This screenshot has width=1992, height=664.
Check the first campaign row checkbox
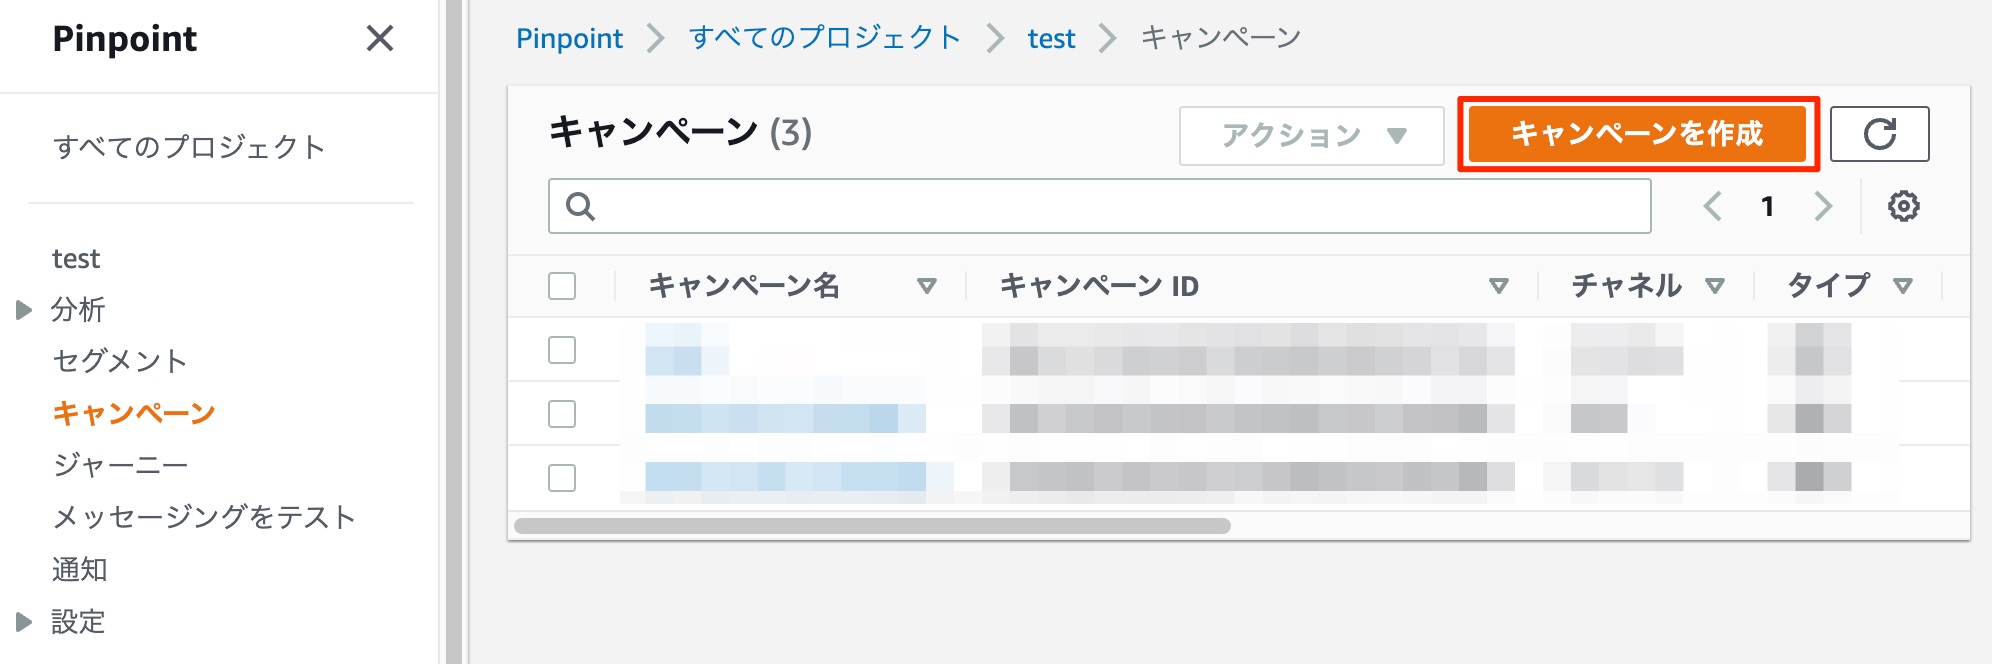561,351
